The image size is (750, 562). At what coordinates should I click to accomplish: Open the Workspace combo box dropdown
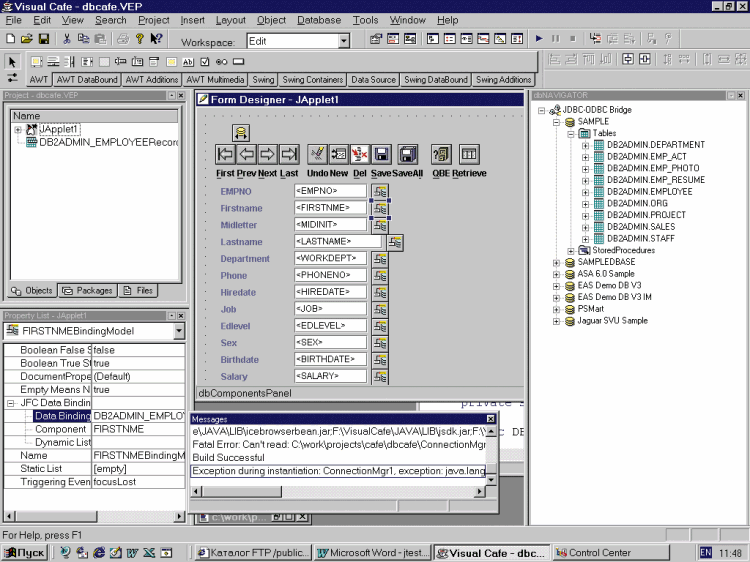pos(344,41)
